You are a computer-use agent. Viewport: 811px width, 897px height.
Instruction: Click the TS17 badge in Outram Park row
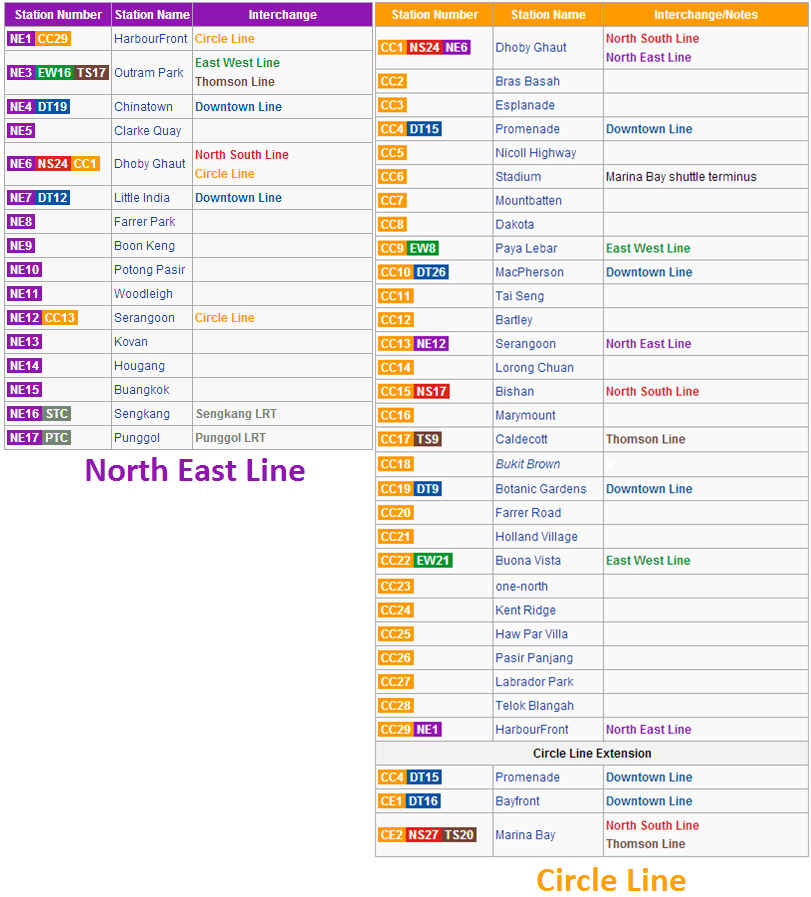point(92,73)
